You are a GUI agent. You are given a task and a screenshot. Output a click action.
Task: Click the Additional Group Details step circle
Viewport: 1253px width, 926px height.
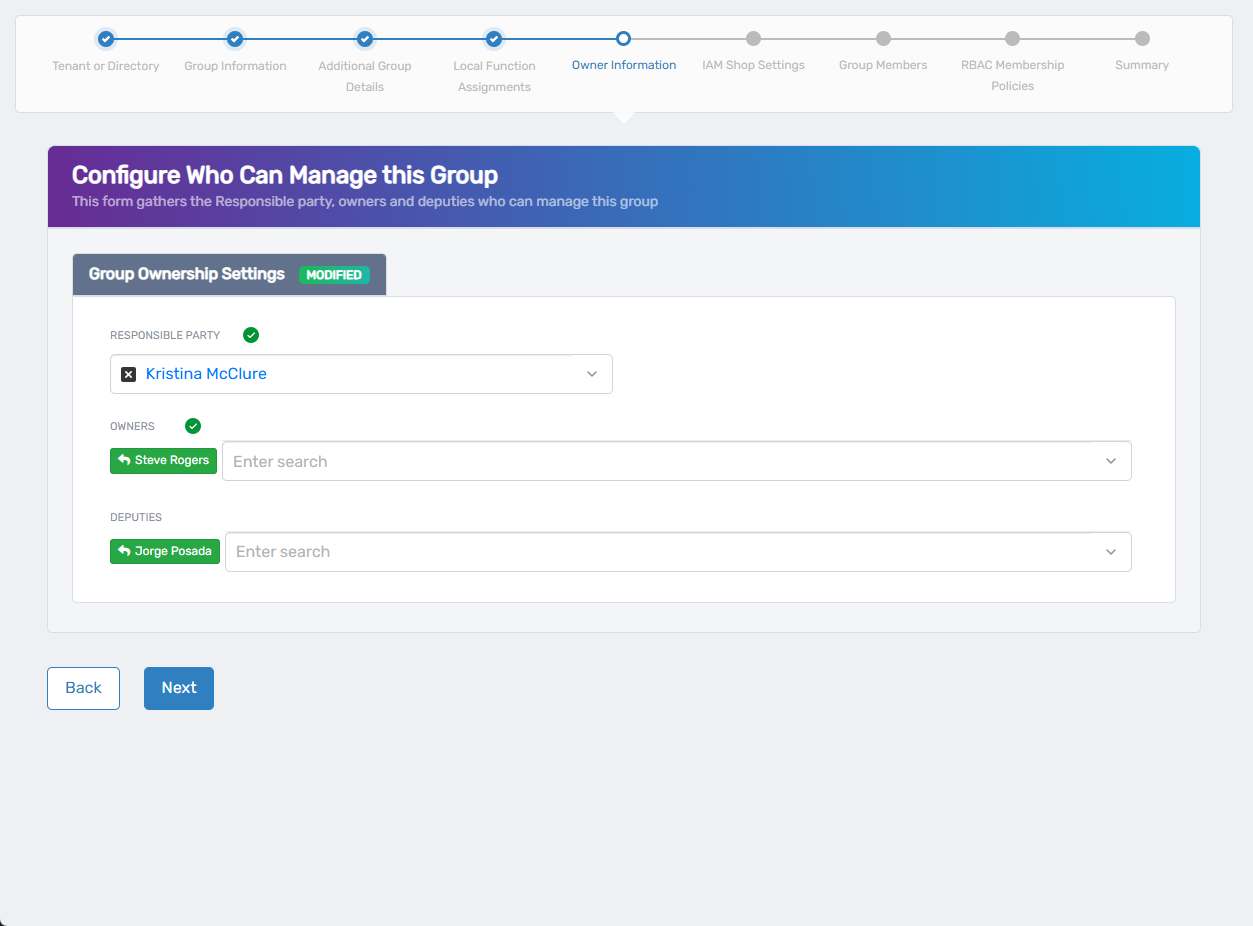tap(365, 39)
